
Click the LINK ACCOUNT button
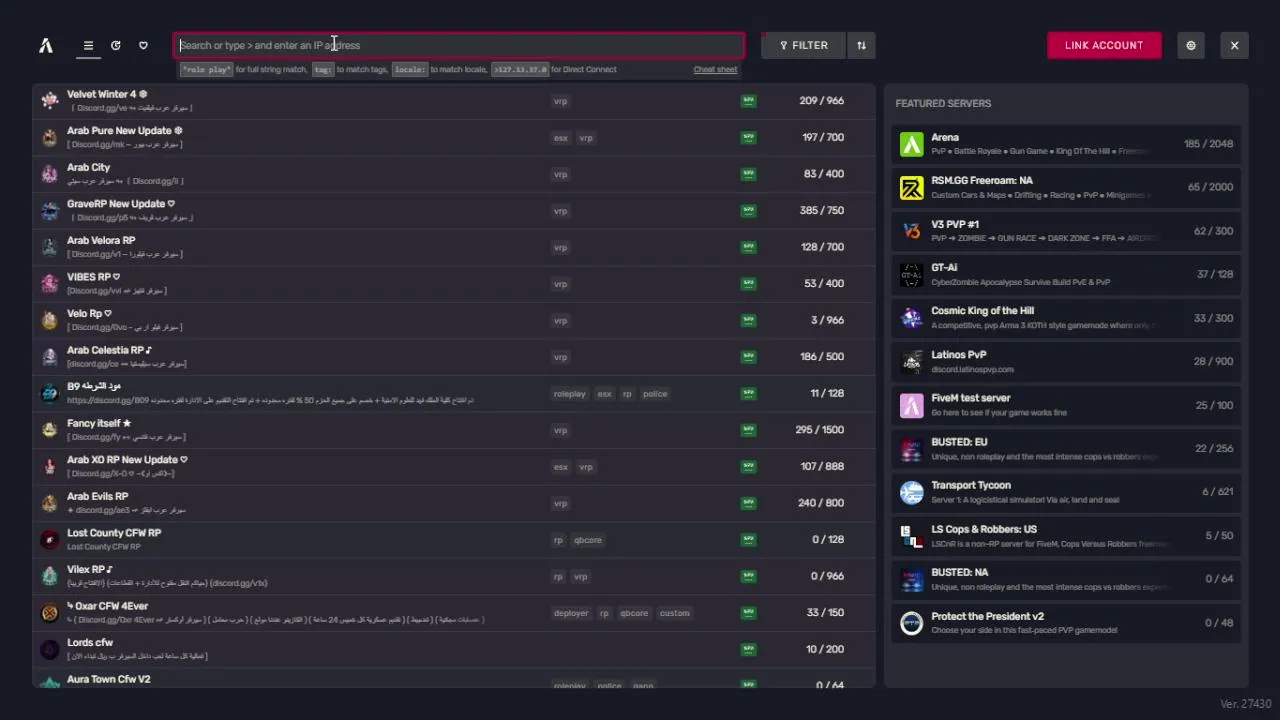pyautogui.click(x=1104, y=45)
